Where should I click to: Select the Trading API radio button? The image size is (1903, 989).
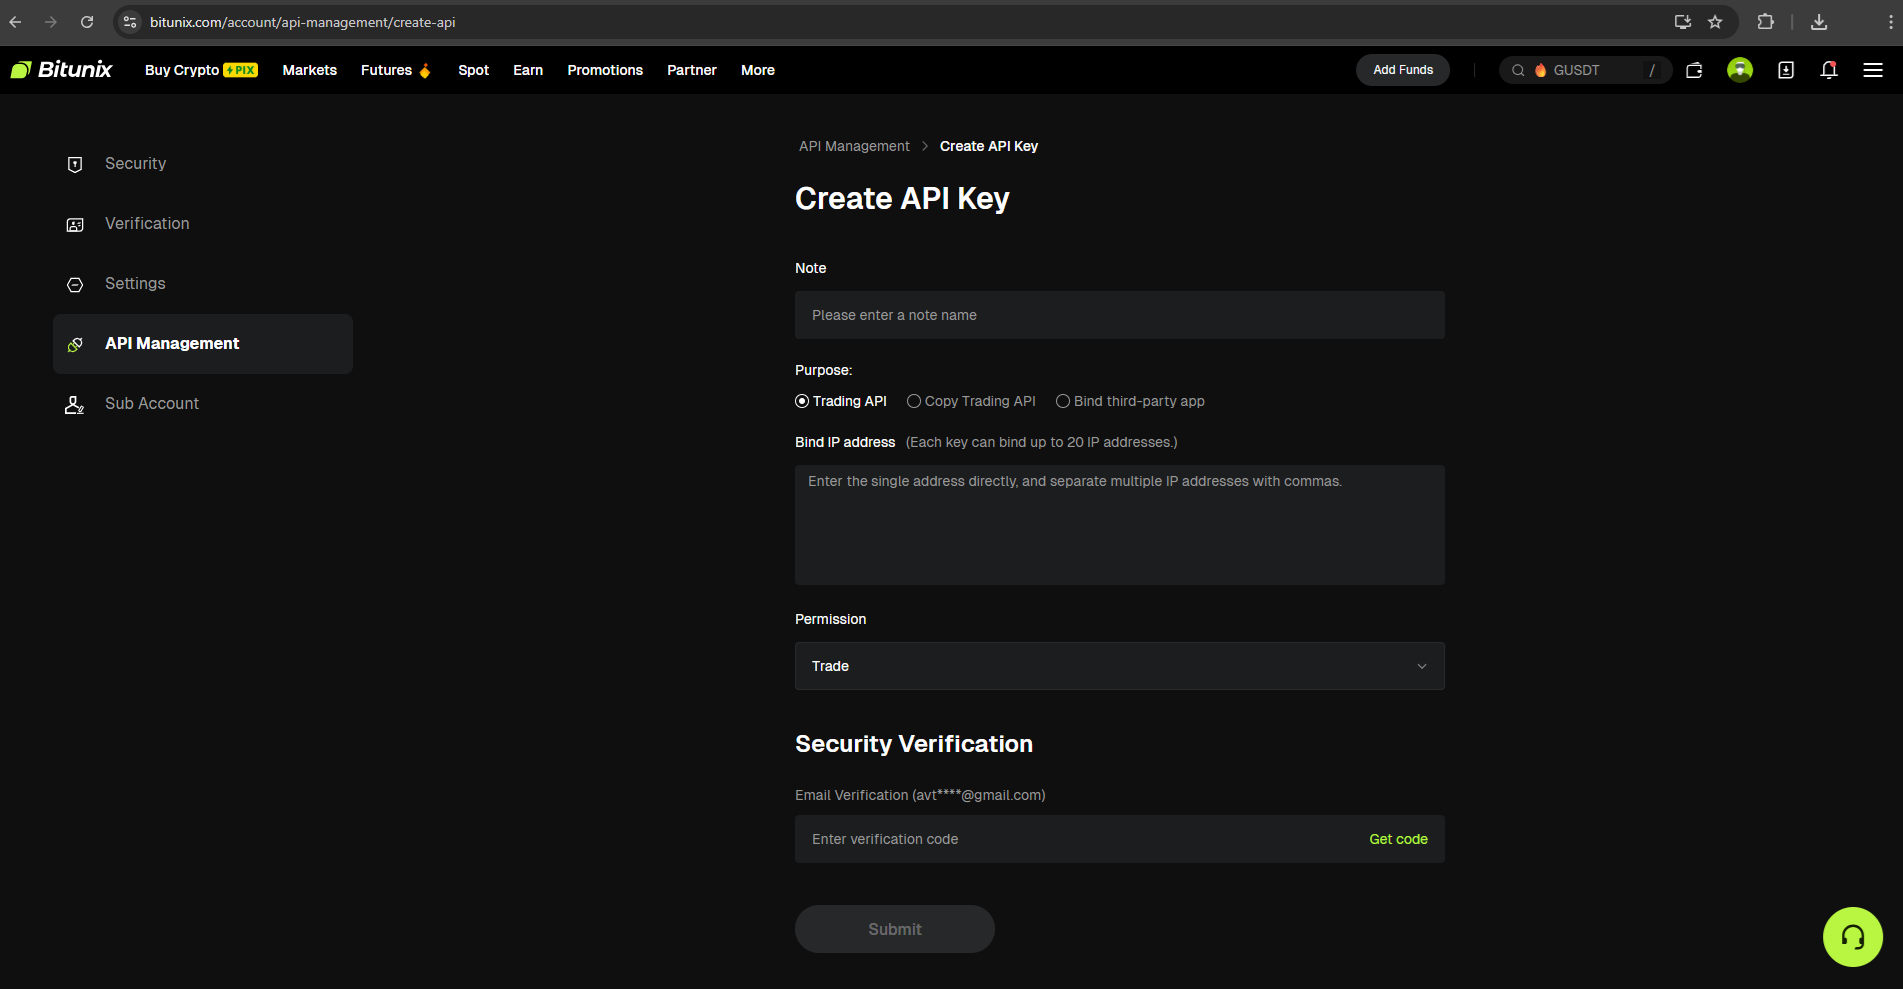tap(801, 400)
